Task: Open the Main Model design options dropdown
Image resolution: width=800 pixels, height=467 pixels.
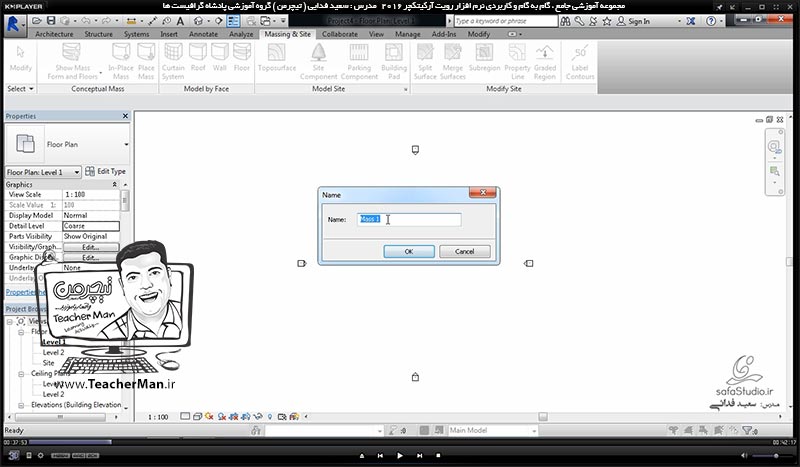Action: pyautogui.click(x=534, y=431)
